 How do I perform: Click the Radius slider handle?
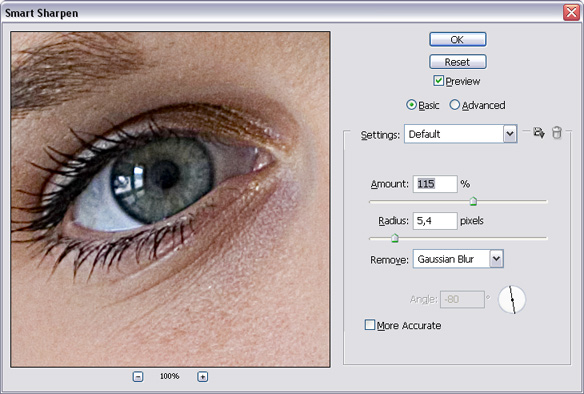point(395,238)
